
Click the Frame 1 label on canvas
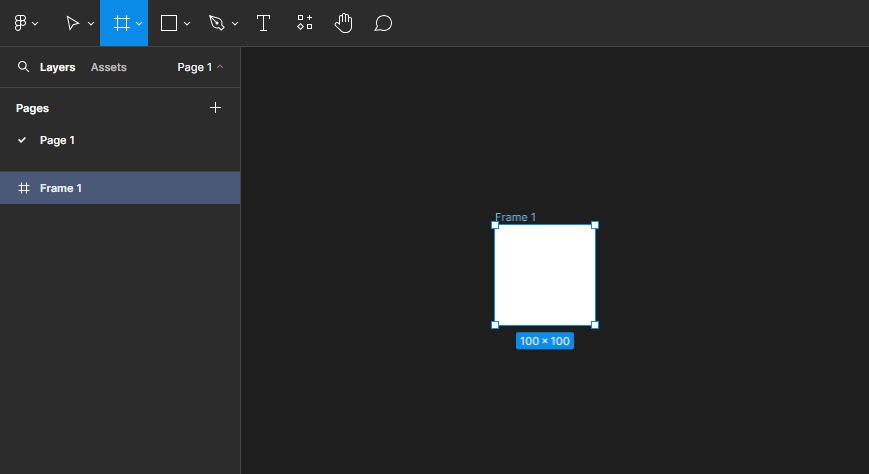coord(515,217)
